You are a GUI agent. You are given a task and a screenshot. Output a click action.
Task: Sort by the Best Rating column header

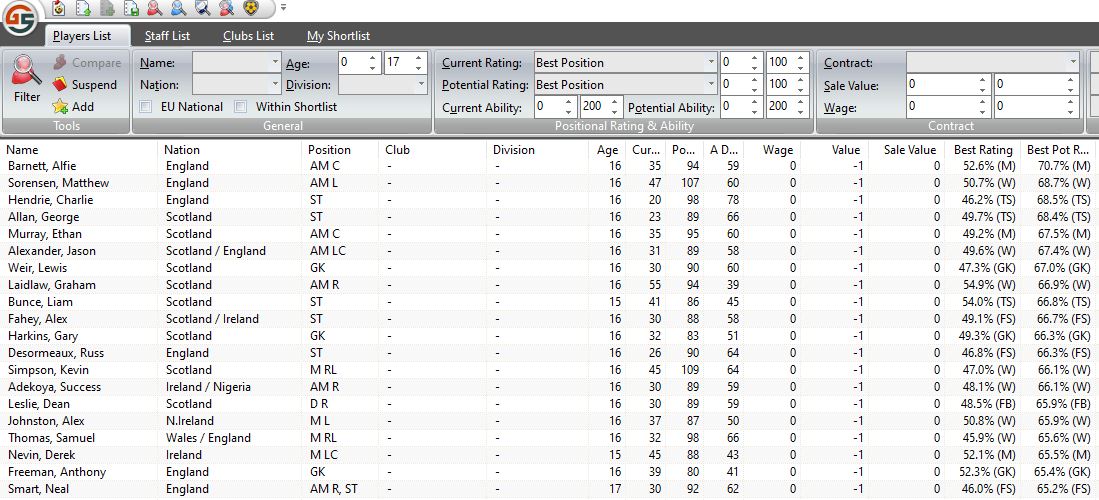coord(982,150)
